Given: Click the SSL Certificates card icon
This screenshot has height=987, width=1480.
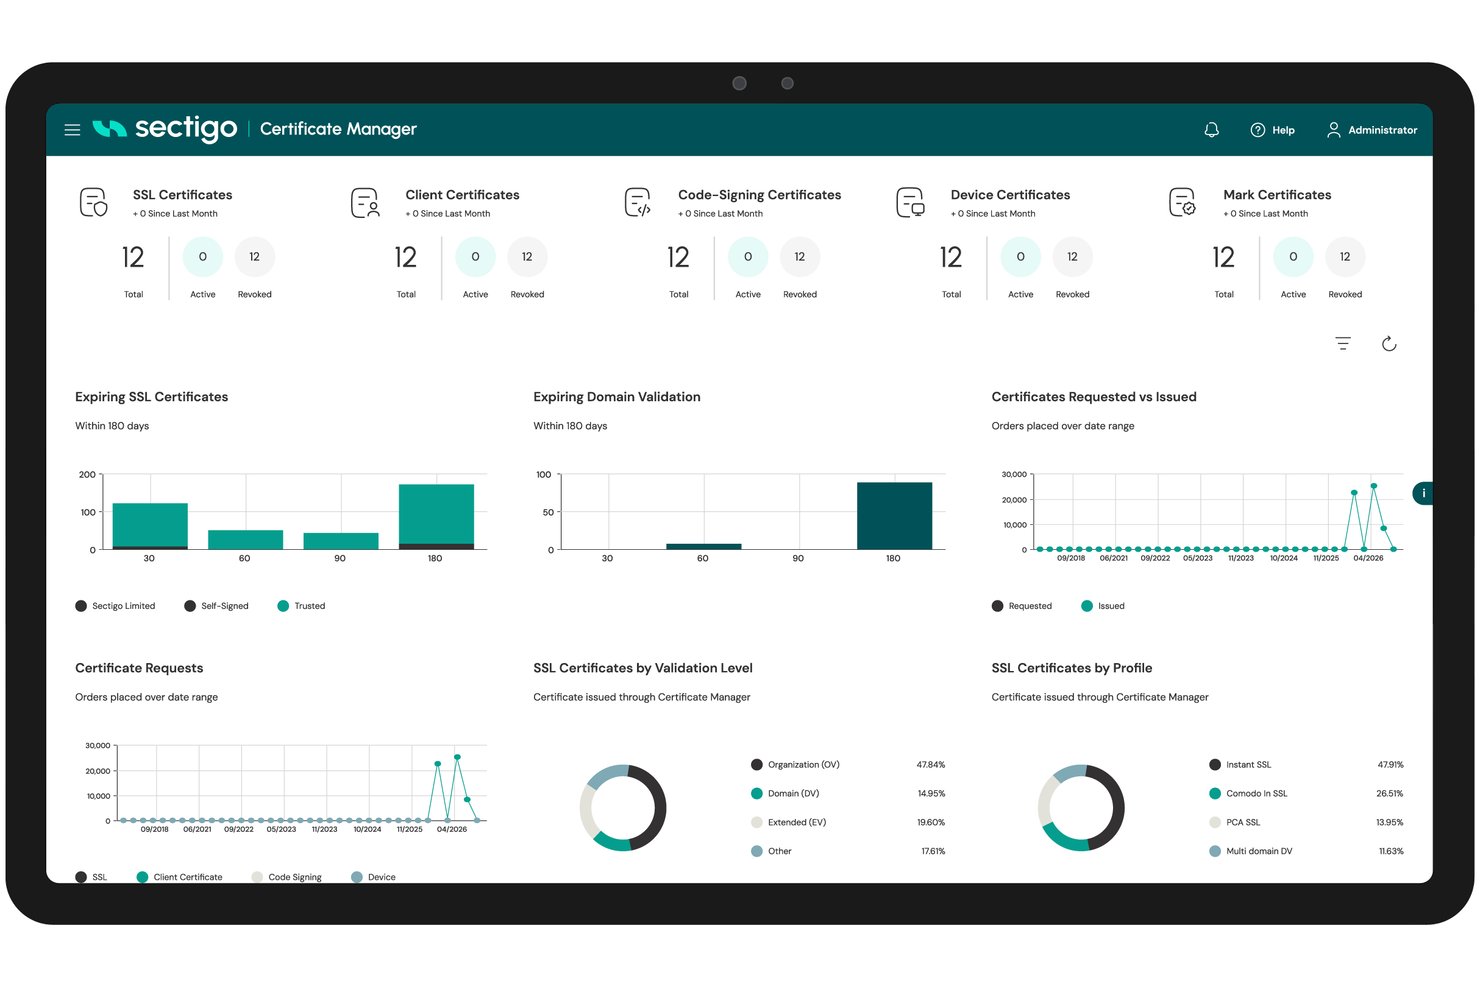Looking at the screenshot, I should 94,202.
